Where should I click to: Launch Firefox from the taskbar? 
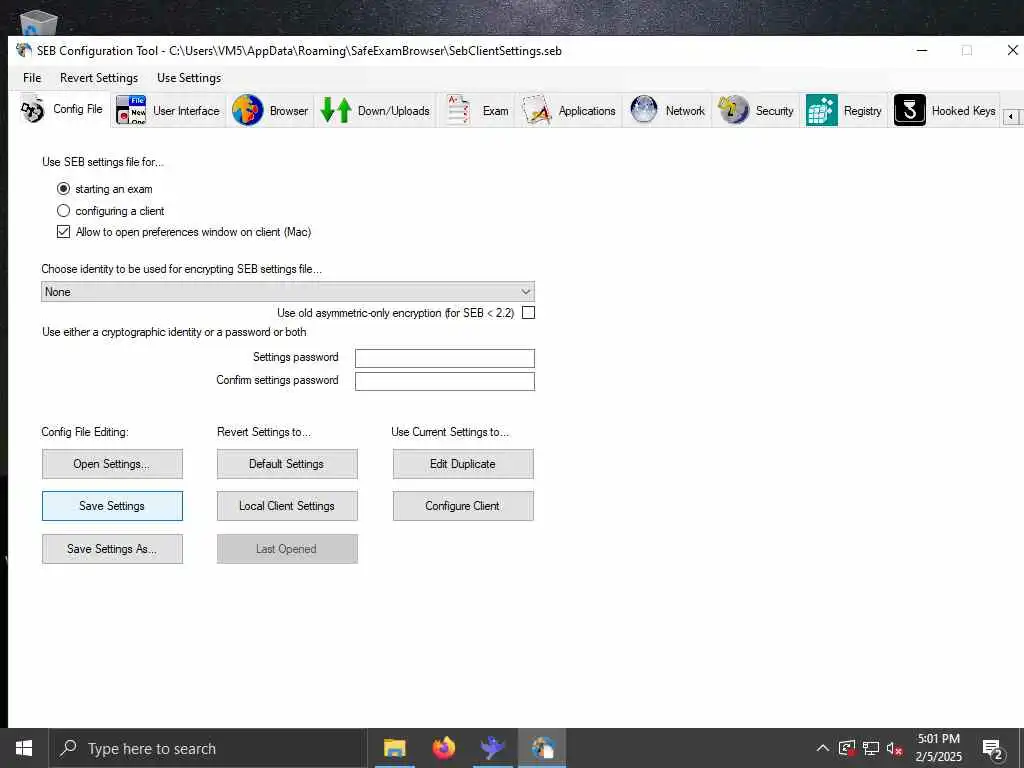444,748
